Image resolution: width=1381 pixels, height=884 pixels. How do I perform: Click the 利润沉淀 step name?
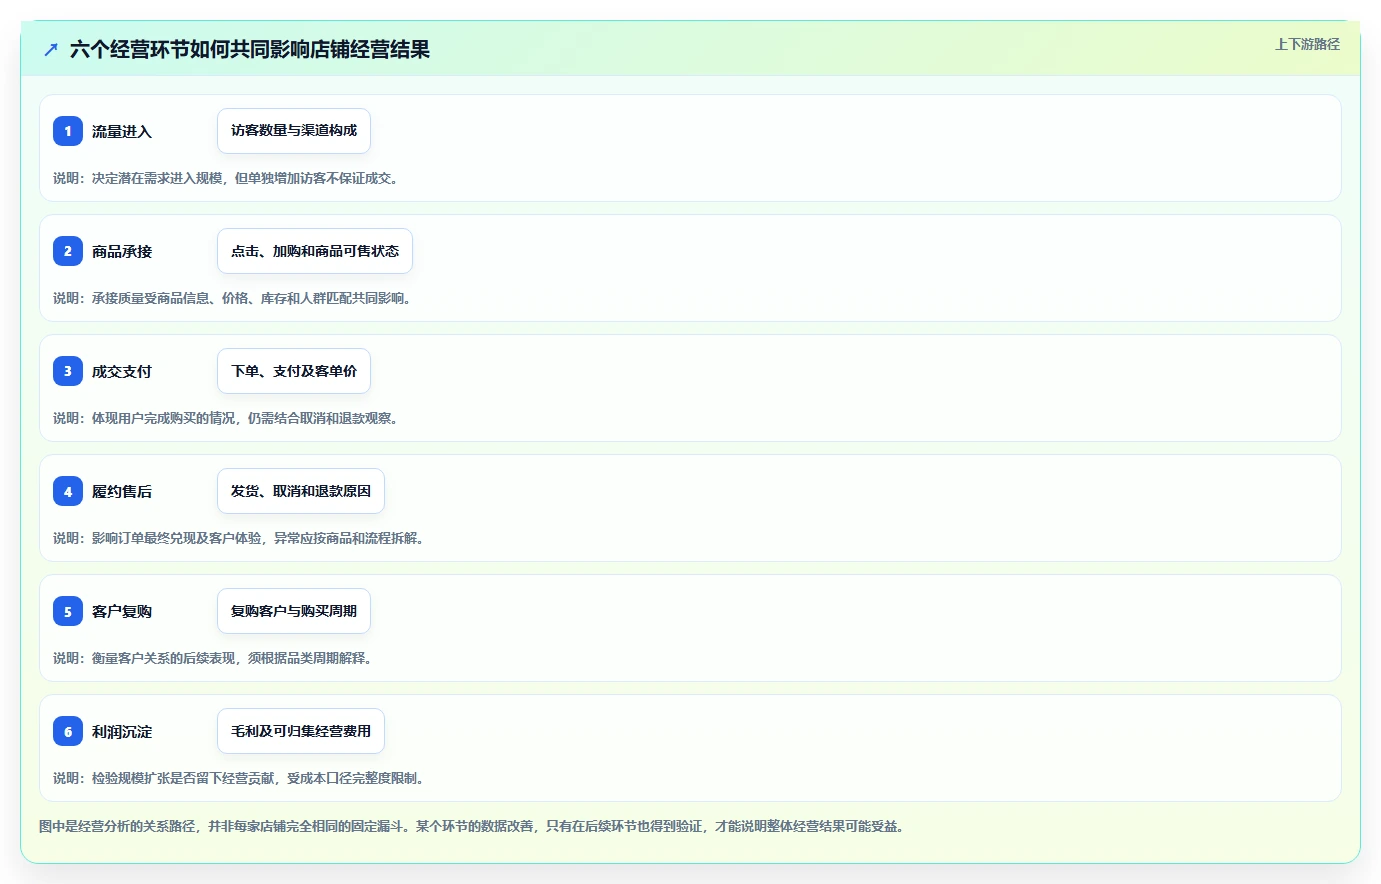pyautogui.click(x=122, y=731)
